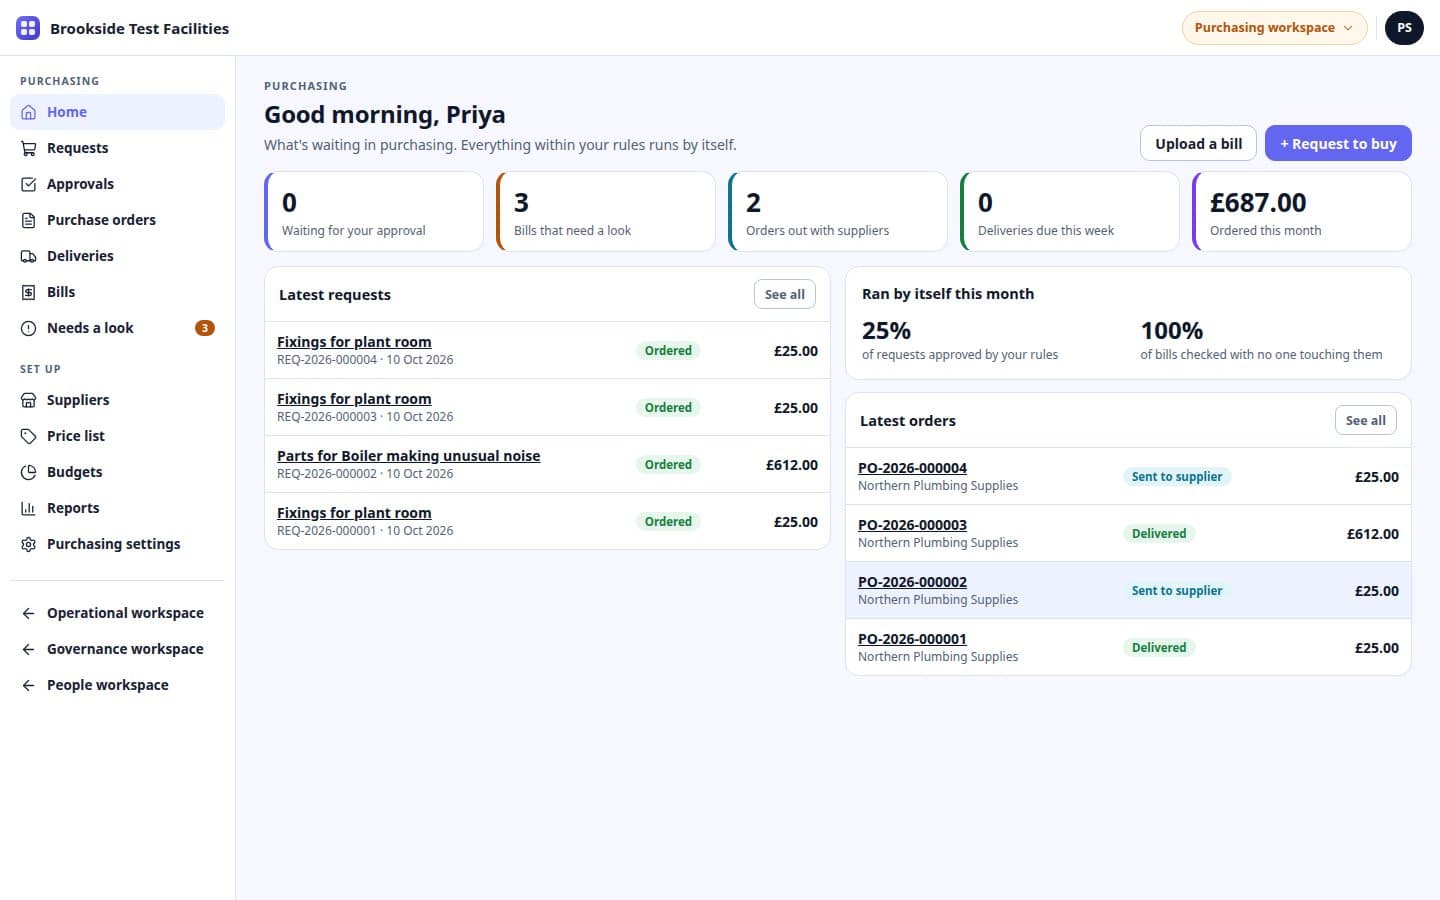Image resolution: width=1440 pixels, height=900 pixels.
Task: Click the Operational workspace back arrow icon
Action: pos(28,613)
